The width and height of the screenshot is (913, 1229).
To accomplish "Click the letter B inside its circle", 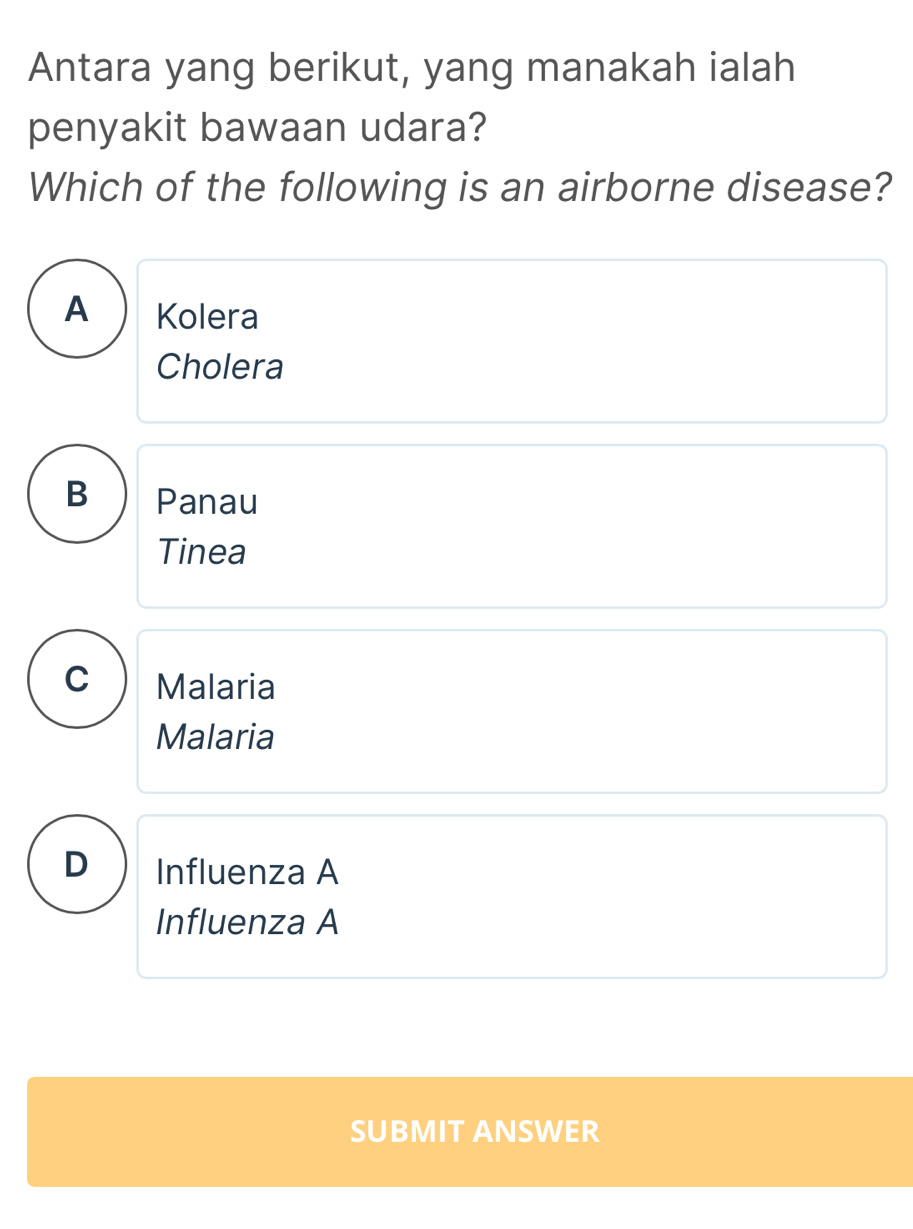I will 76,495.
